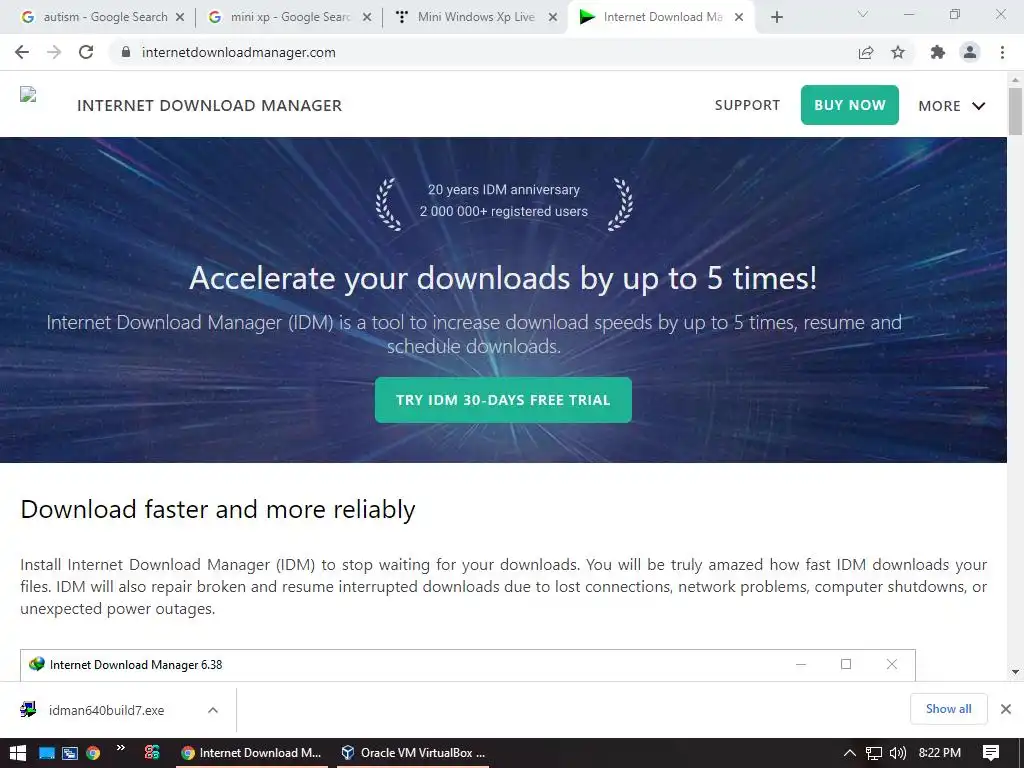Click the 20 years IDM anniversary text

click(504, 189)
